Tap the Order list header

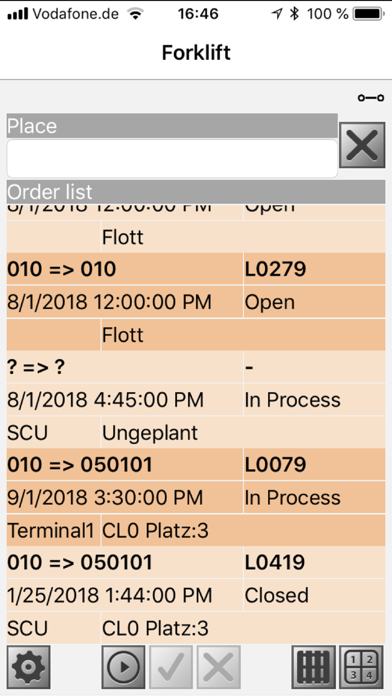point(196,192)
